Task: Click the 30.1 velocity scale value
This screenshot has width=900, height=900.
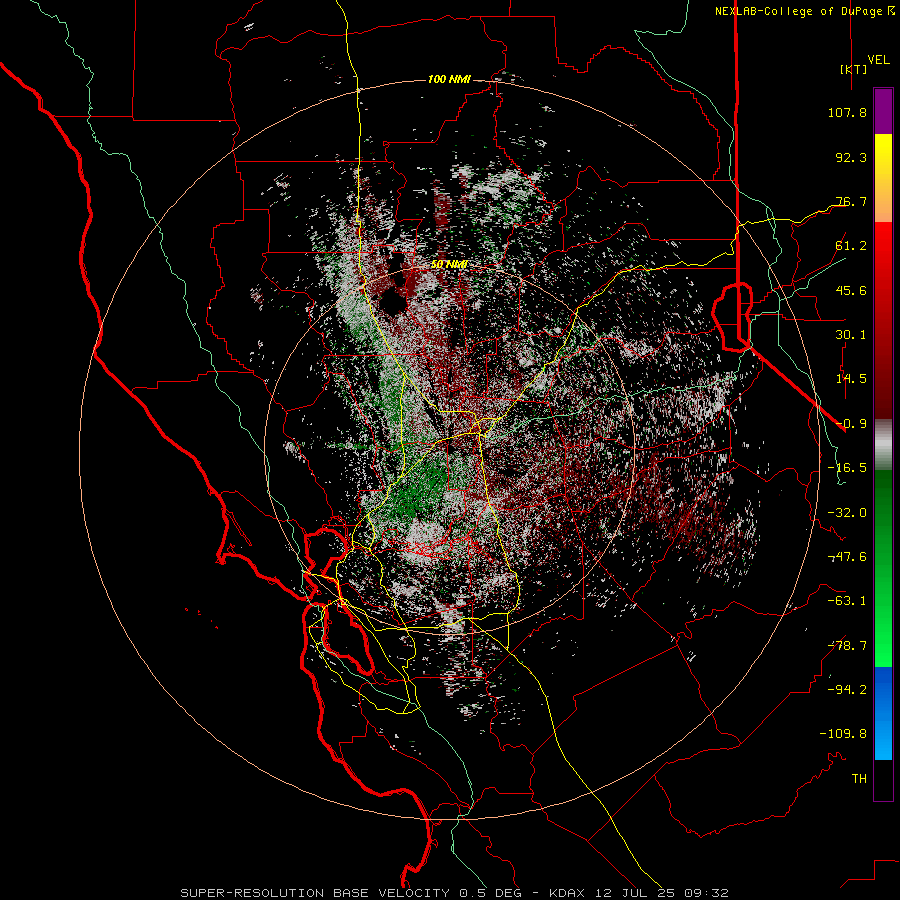Action: click(851, 335)
